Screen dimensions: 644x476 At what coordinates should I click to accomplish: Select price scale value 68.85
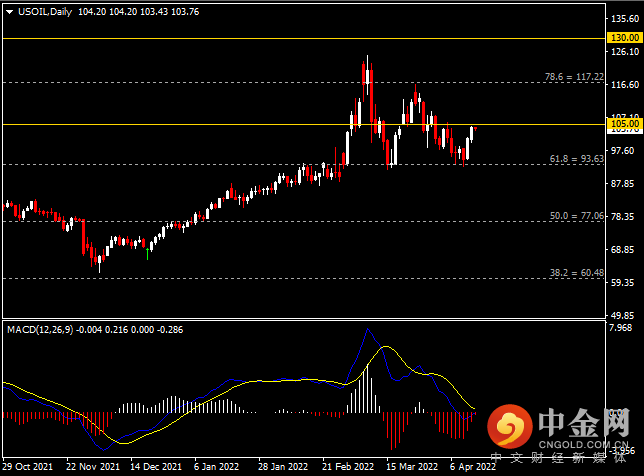click(x=625, y=250)
